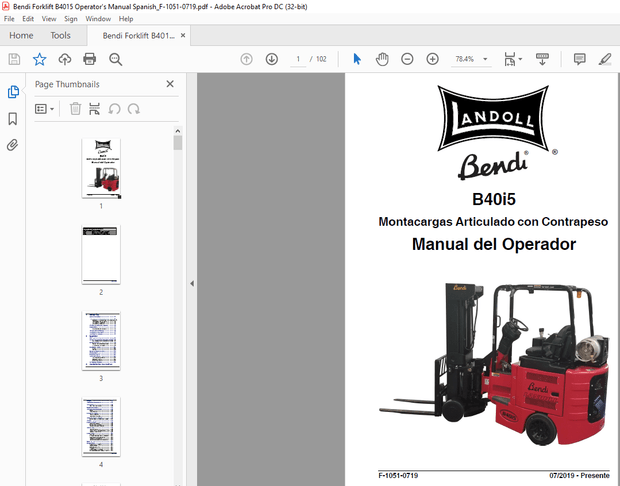This screenshot has height=486, width=620.
Task: Click the 'F-1051-0719' footer text
Action: (398, 475)
